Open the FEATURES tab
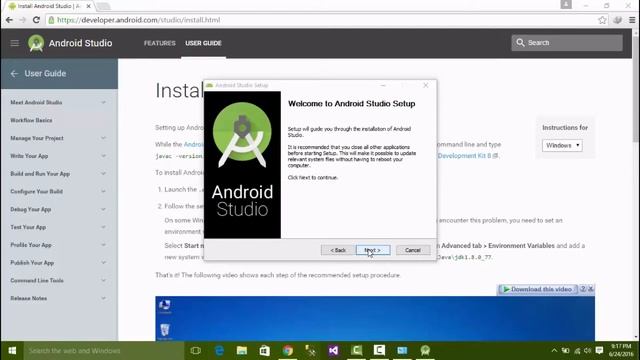The image size is (640, 360). (160, 43)
